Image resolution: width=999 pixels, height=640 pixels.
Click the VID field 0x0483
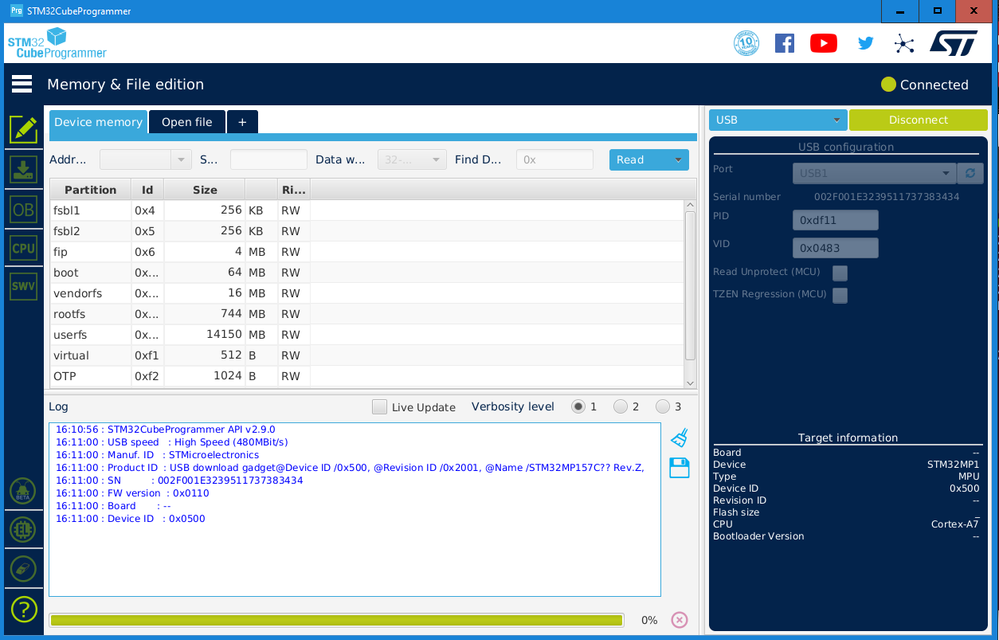[835, 248]
